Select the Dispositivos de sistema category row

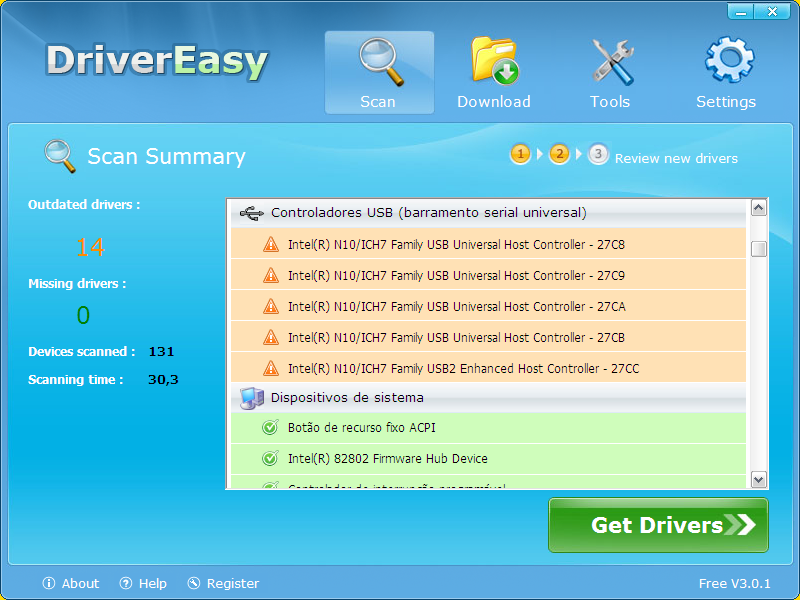point(488,397)
